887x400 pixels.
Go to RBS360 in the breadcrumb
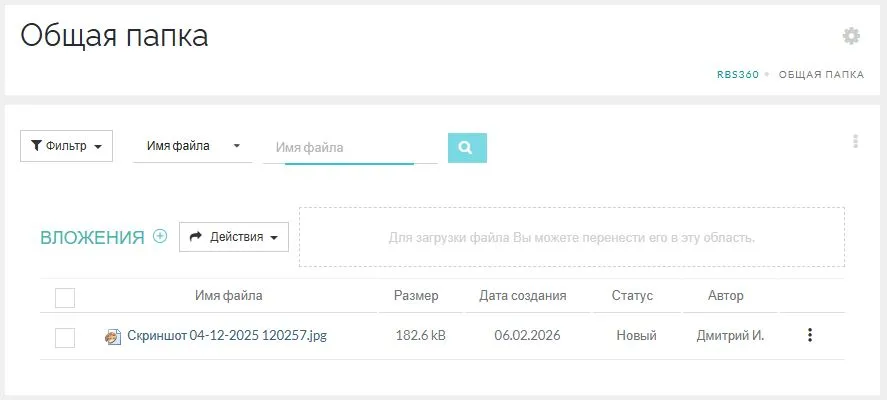(738, 75)
